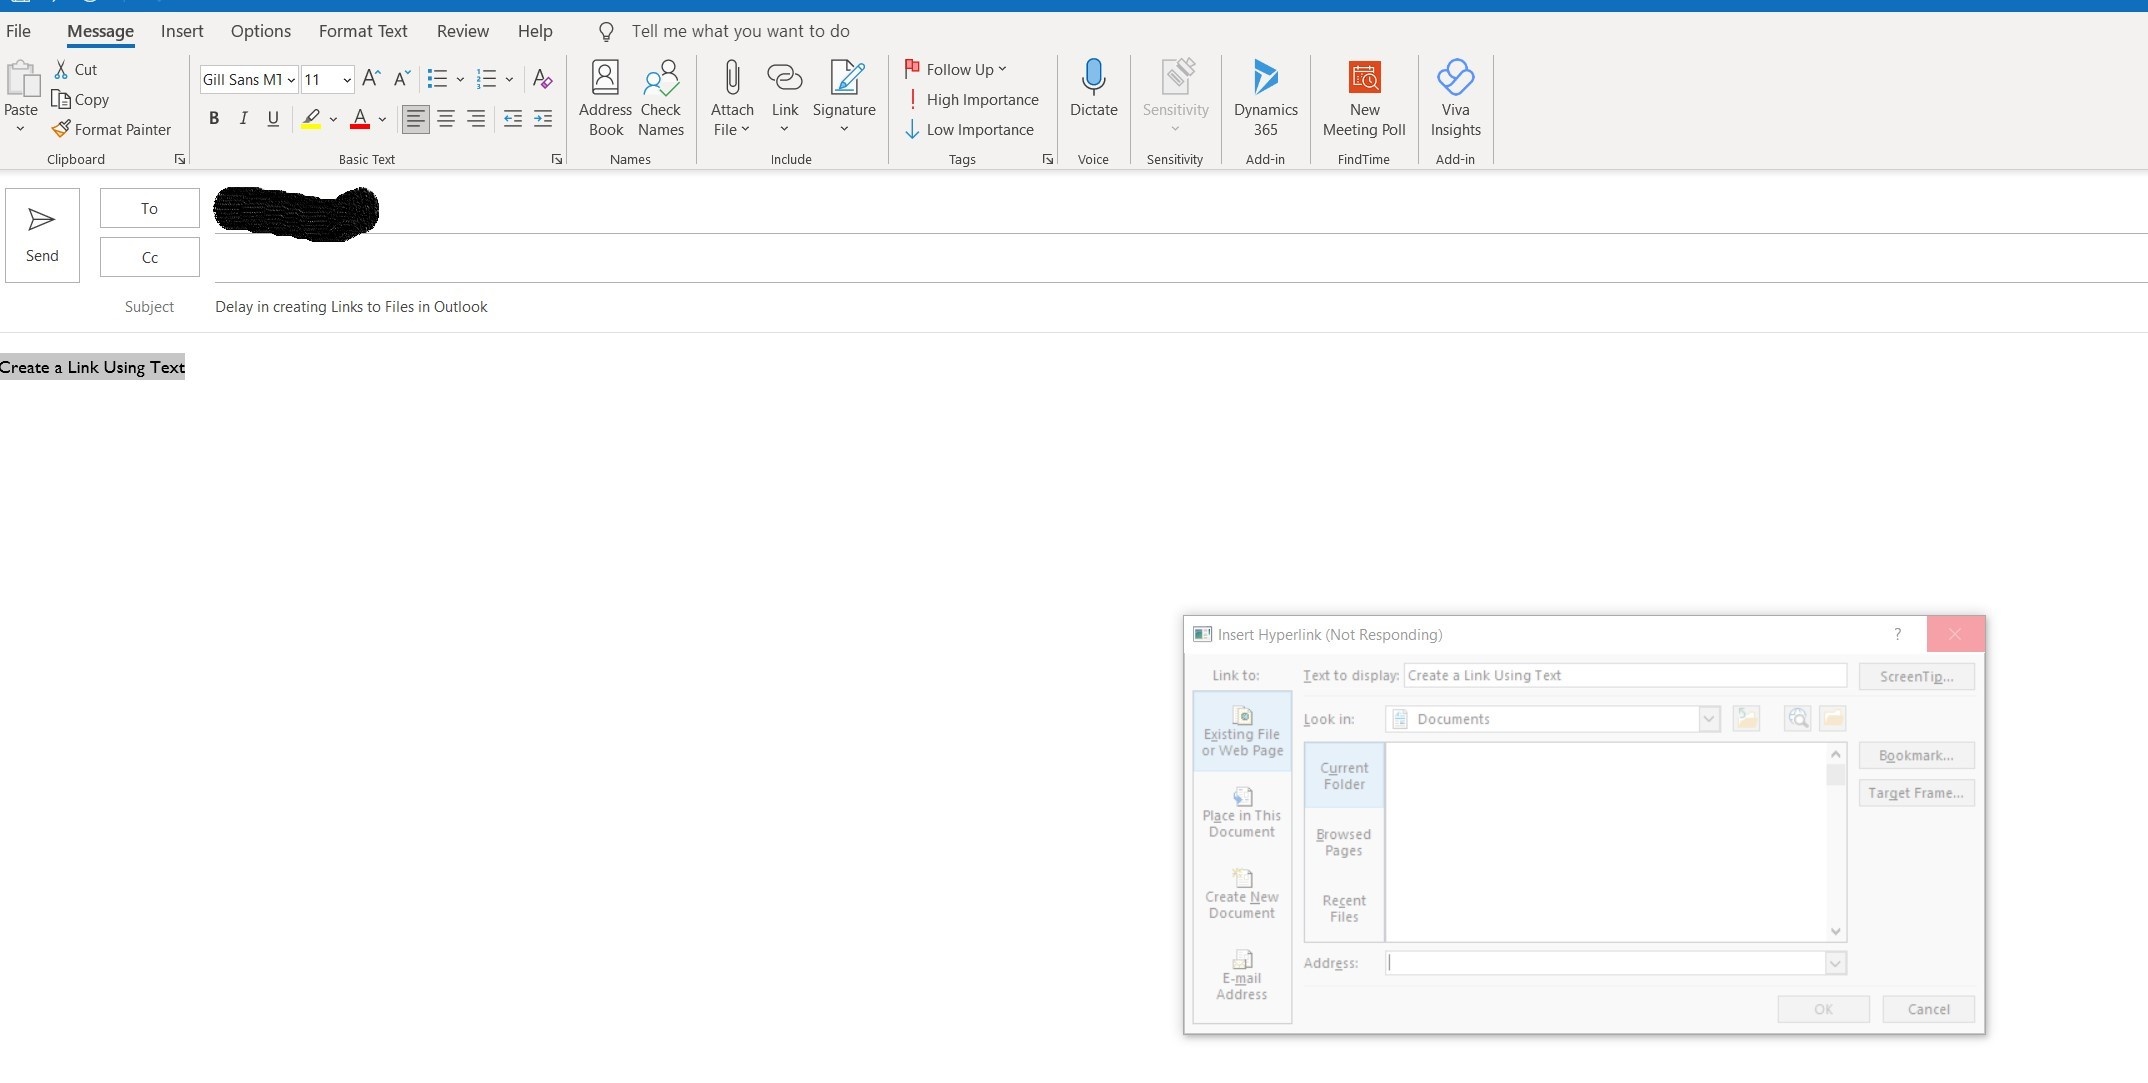The width and height of the screenshot is (2148, 1083).
Task: Apply the red font color
Action: [360, 119]
